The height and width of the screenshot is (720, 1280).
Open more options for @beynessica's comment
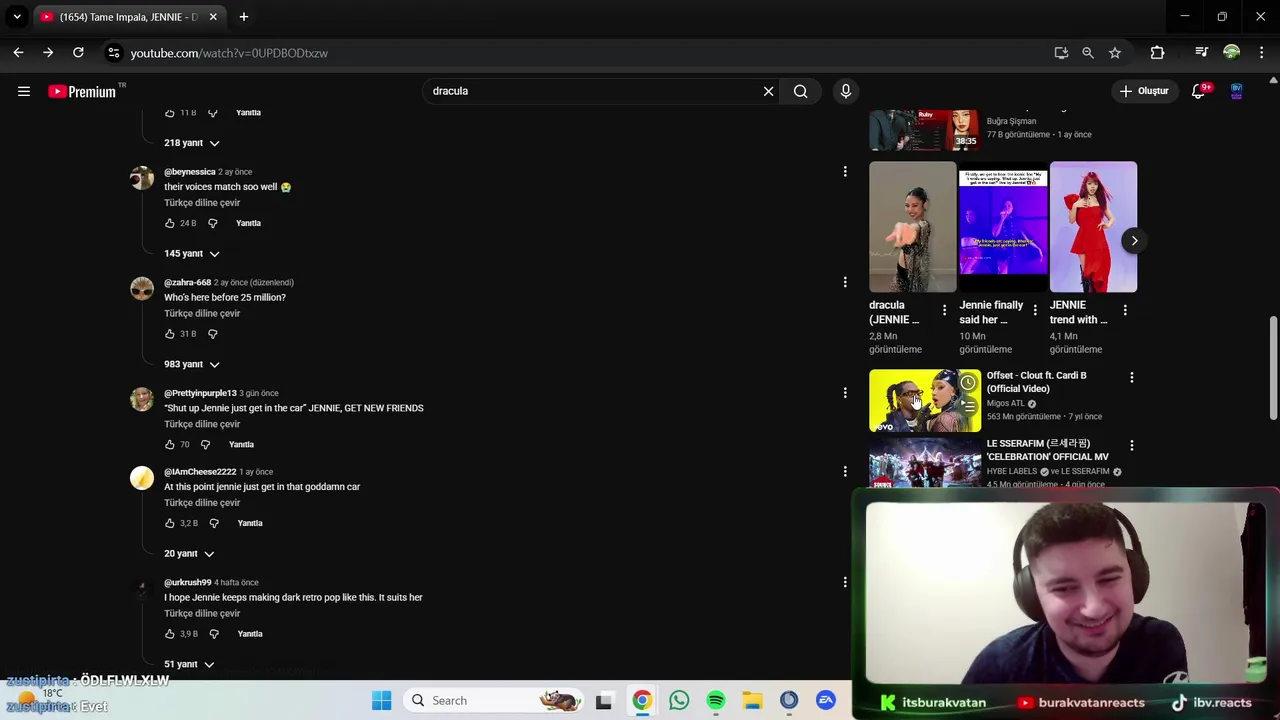[x=845, y=172]
